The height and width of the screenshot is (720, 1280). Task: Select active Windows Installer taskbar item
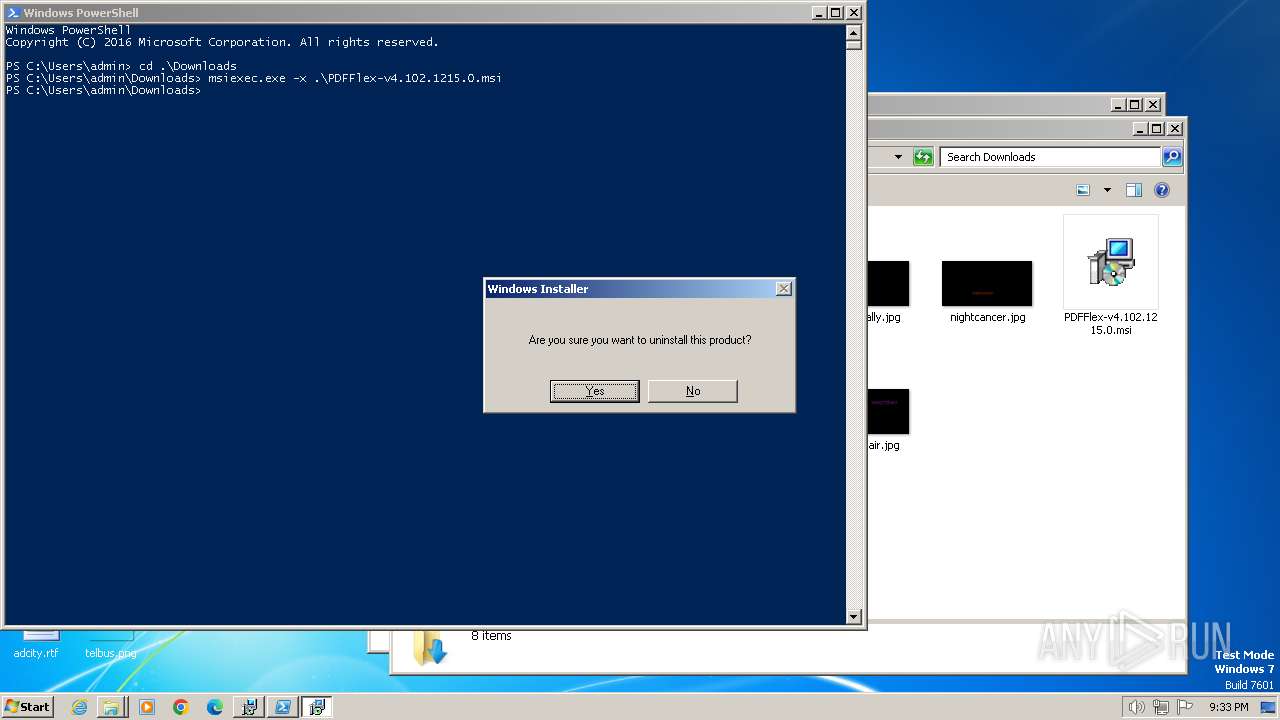click(317, 707)
